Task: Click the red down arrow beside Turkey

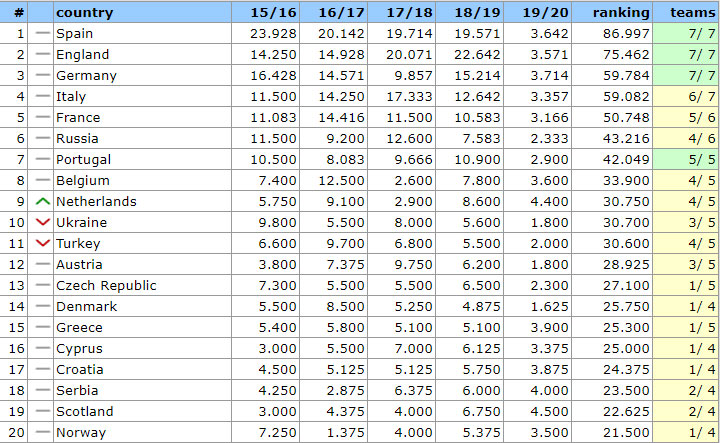Action: point(42,243)
